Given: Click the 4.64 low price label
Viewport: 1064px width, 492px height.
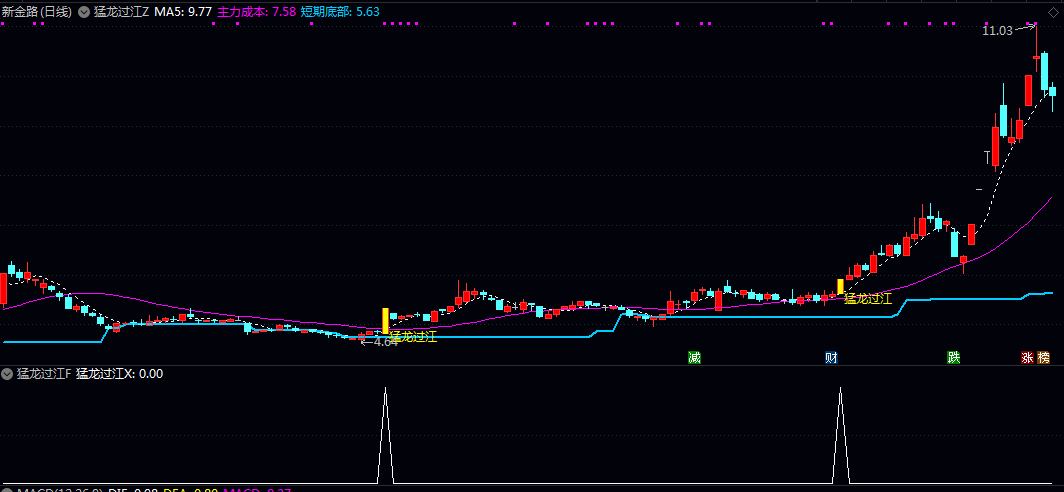Looking at the screenshot, I should [384, 342].
